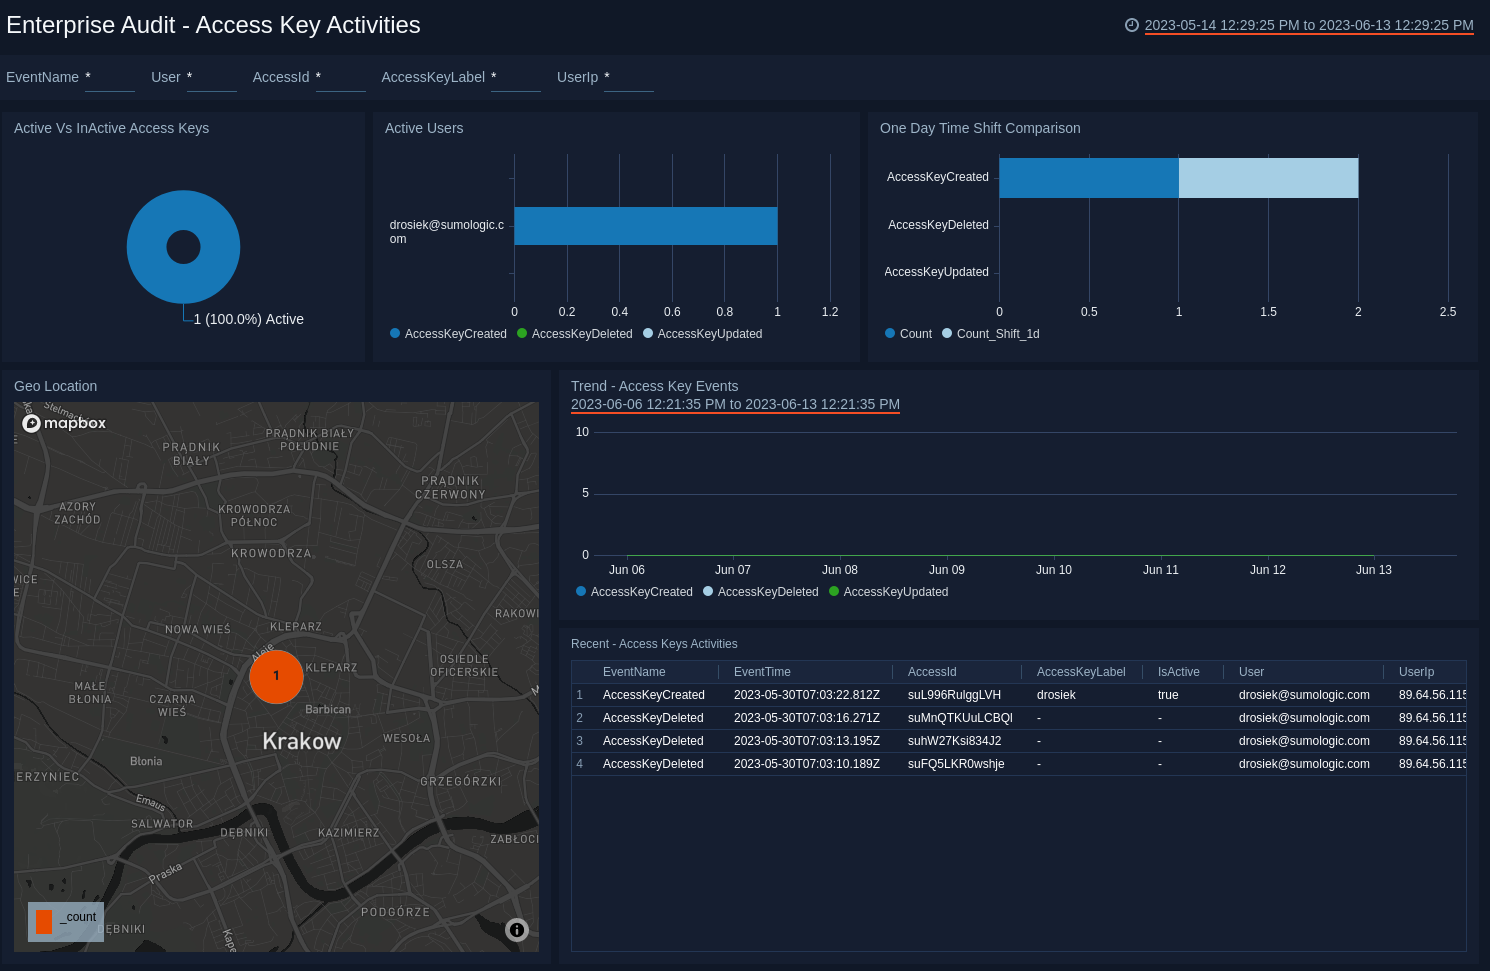1490x971 pixels.
Task: Click the AccessKeyLabel filter field
Action: click(x=515, y=78)
